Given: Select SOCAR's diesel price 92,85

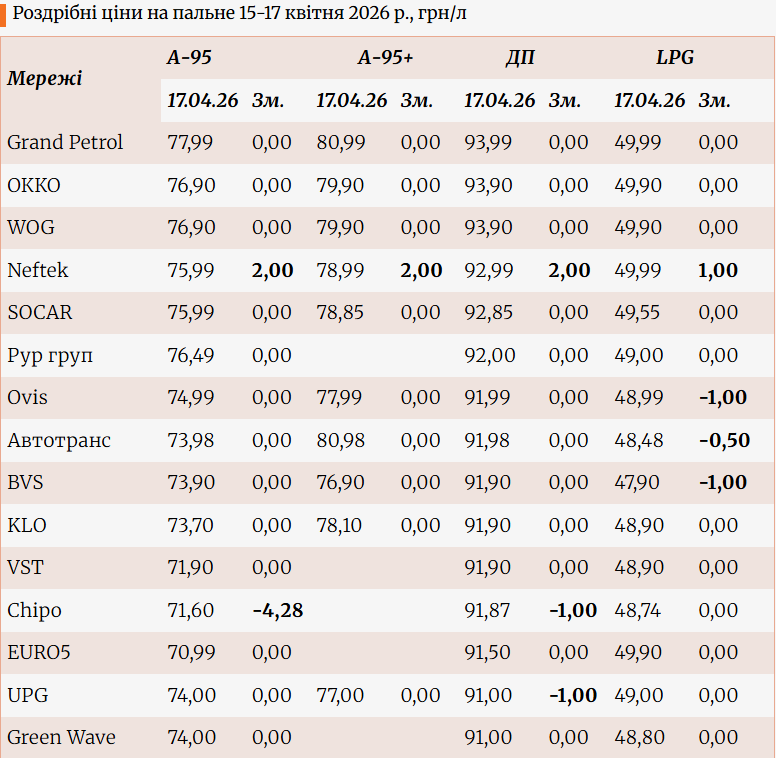Looking at the screenshot, I should (488, 313).
